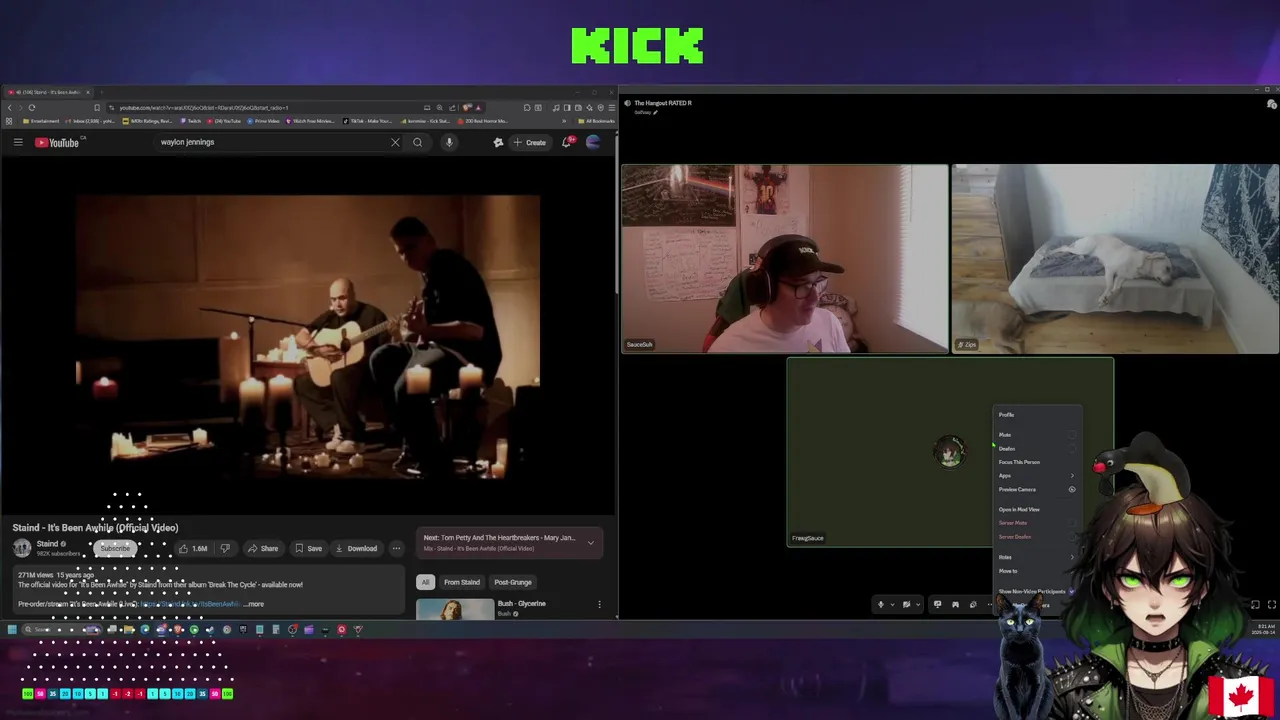
Task: Show hidden bookmarks with the overflow chevron
Action: coord(564,121)
